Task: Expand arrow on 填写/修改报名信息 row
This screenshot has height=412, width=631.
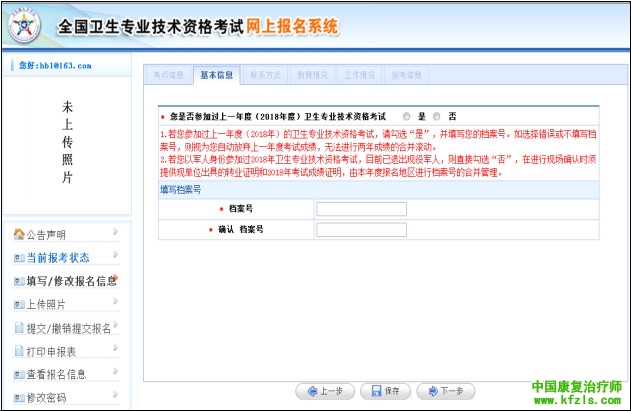Action: [x=115, y=277]
